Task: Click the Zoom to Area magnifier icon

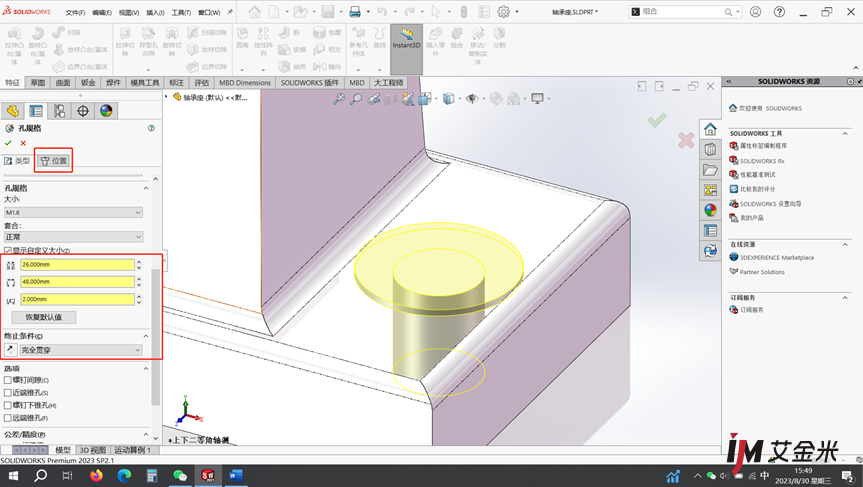Action: [x=357, y=99]
